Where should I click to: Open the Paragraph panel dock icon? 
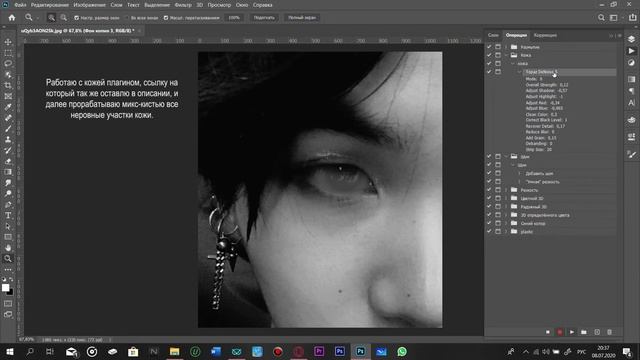(x=631, y=91)
